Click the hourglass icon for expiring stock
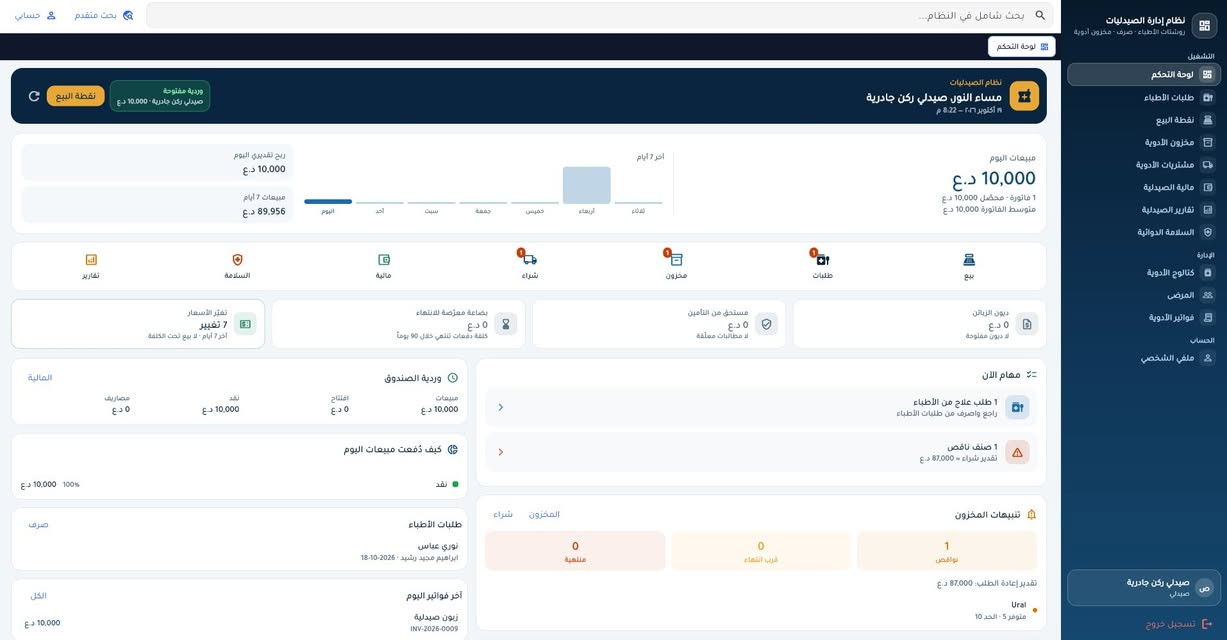This screenshot has height=640, width=1227. point(506,324)
